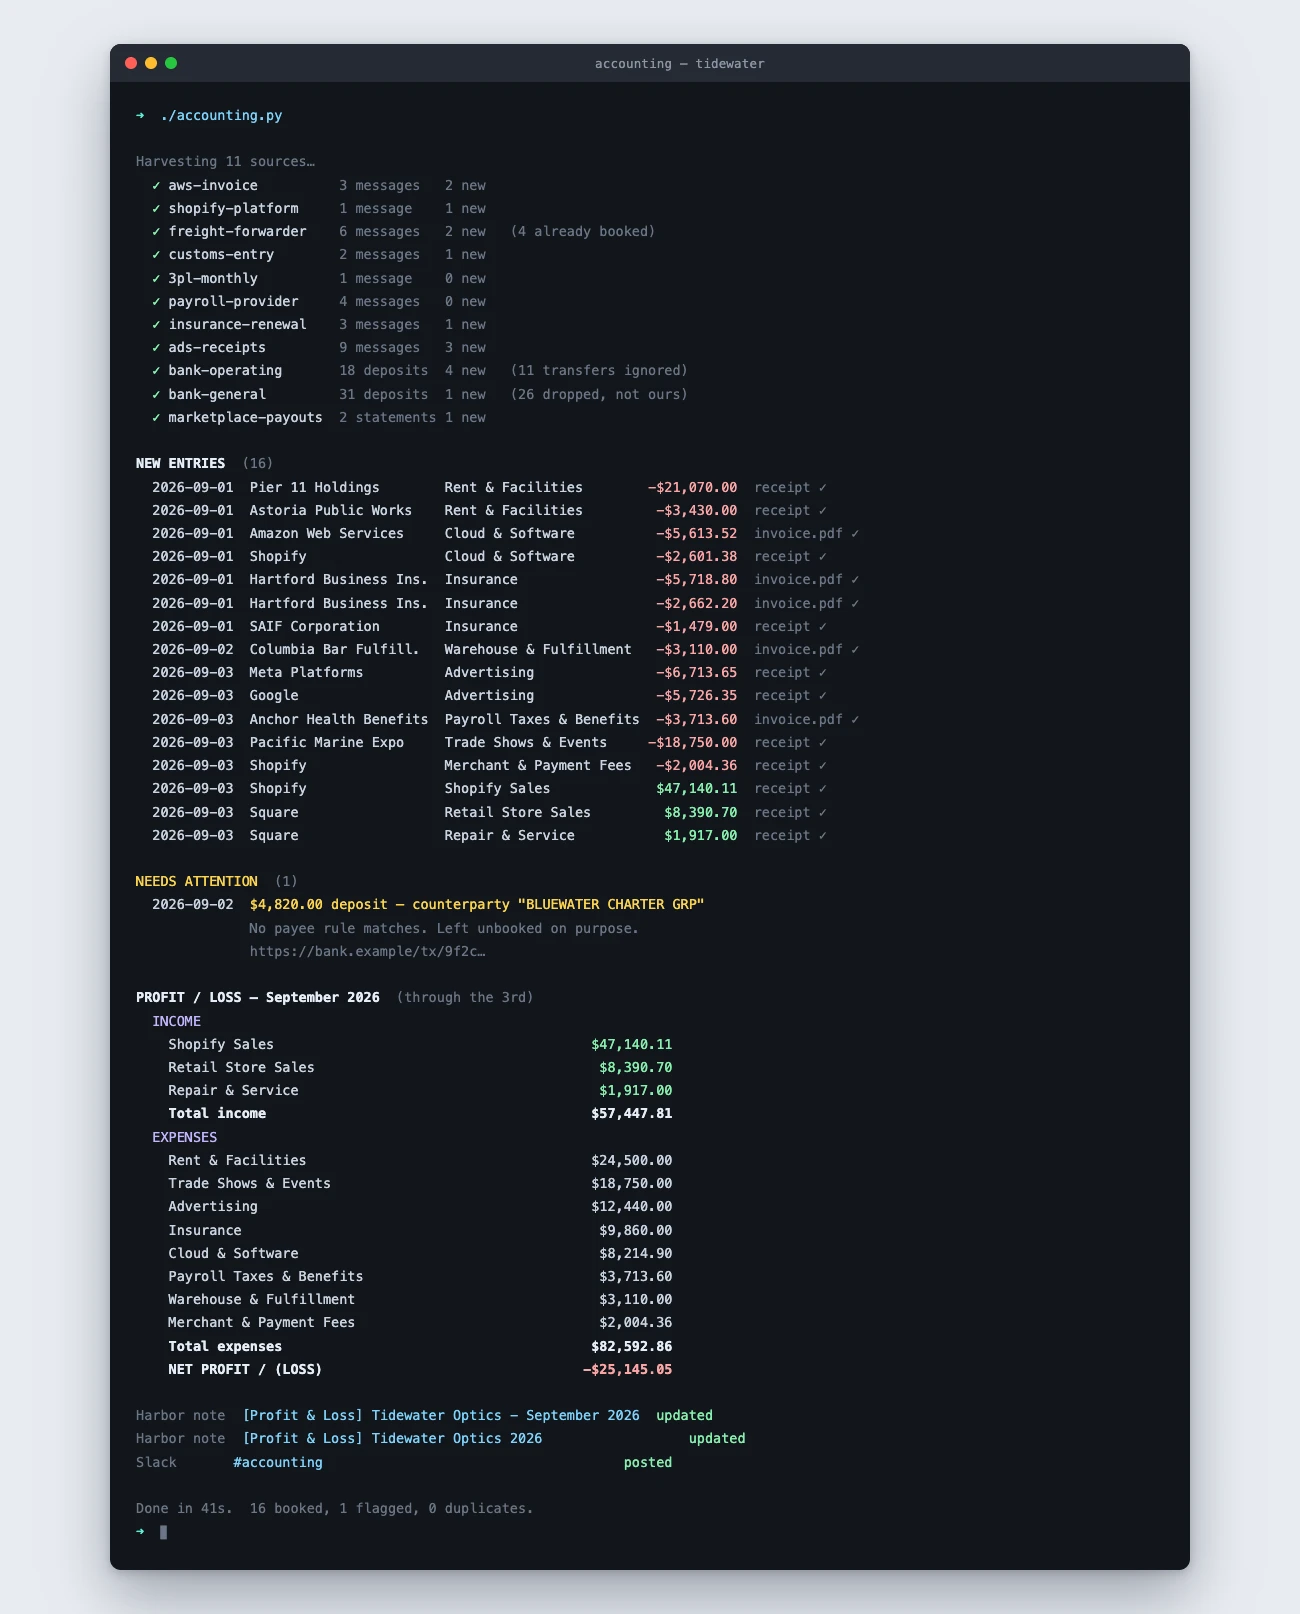Open the Tidewater Optics 2026 note
Viewport: 1300px width, 1614px height.
[x=392, y=1438]
